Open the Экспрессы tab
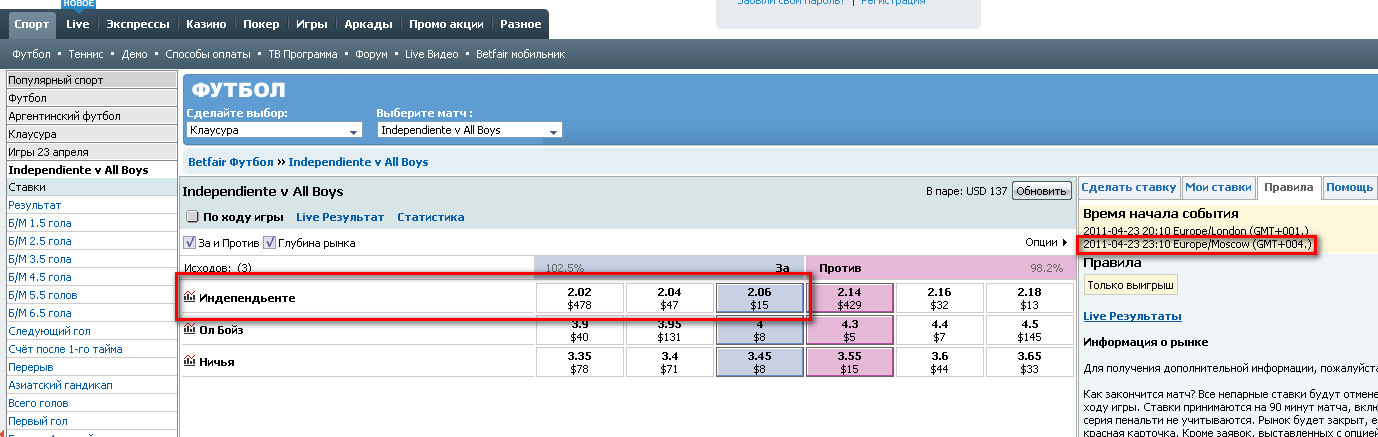1378x437 pixels. coord(138,24)
